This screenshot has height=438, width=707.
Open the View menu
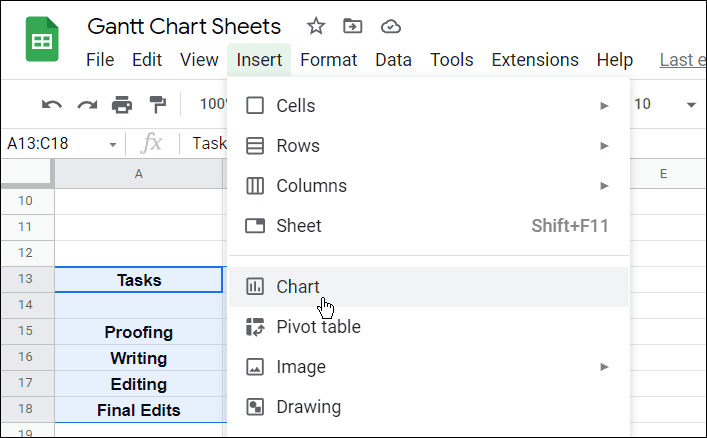199,60
